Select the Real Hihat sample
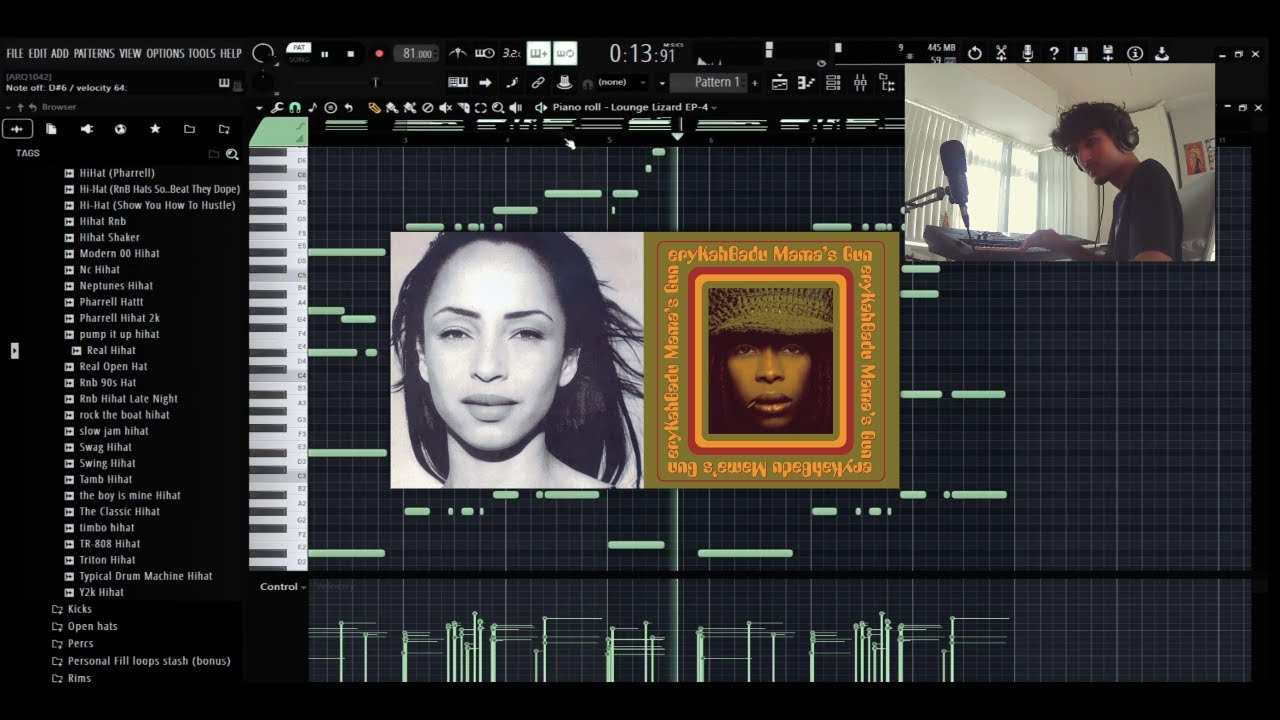The image size is (1280, 720). 111,350
